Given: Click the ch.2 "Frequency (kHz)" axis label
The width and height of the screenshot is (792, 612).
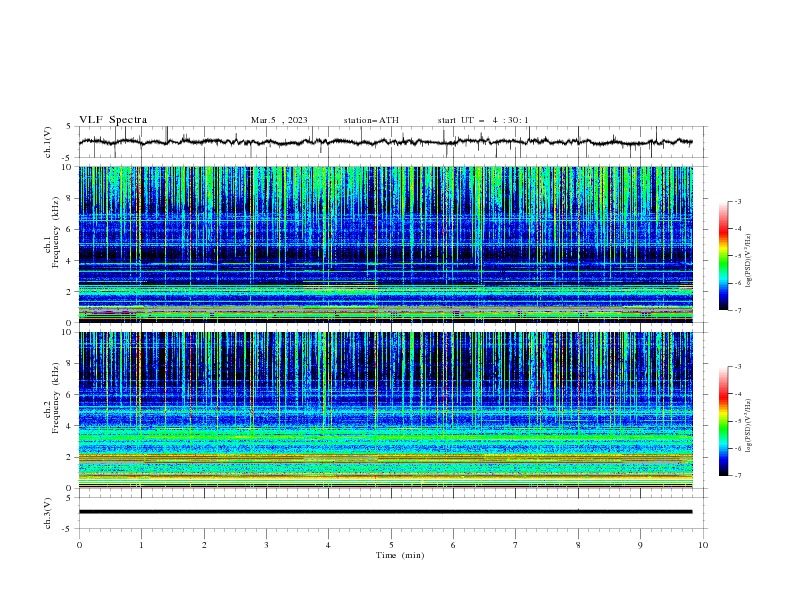Looking at the screenshot, I should (56, 397).
